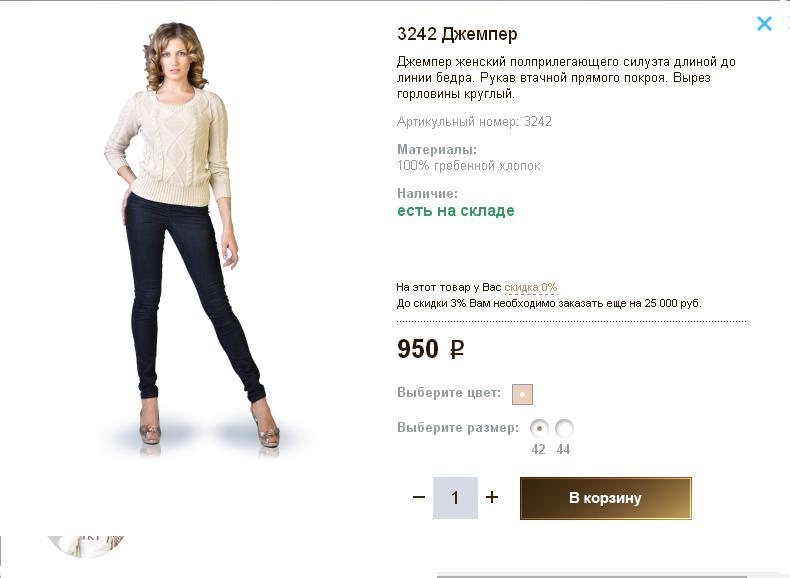Image resolution: width=790 pixels, height=578 pixels.
Task: Open the "скидка 0%" discount link
Action: (530, 287)
